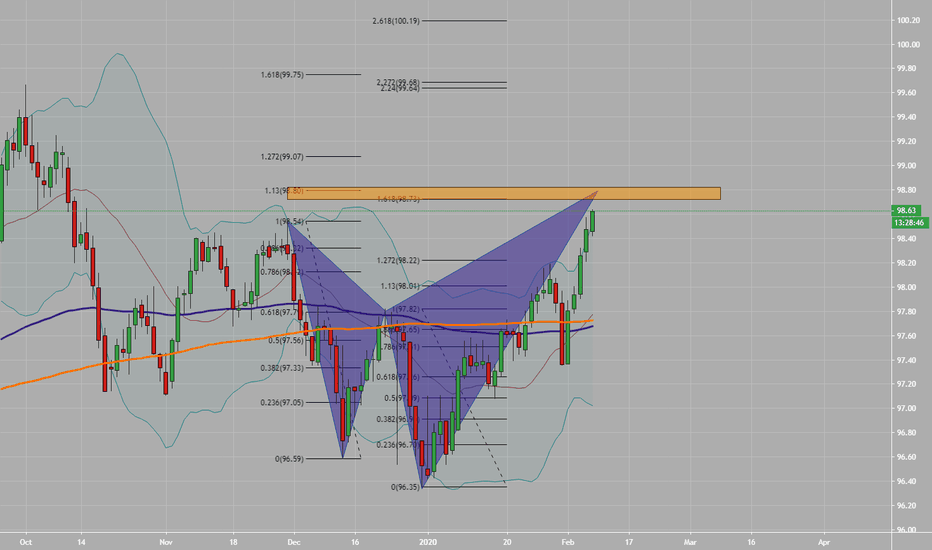Click the 14 date label after Oct
This screenshot has width=932, height=550.
pyautogui.click(x=81, y=542)
